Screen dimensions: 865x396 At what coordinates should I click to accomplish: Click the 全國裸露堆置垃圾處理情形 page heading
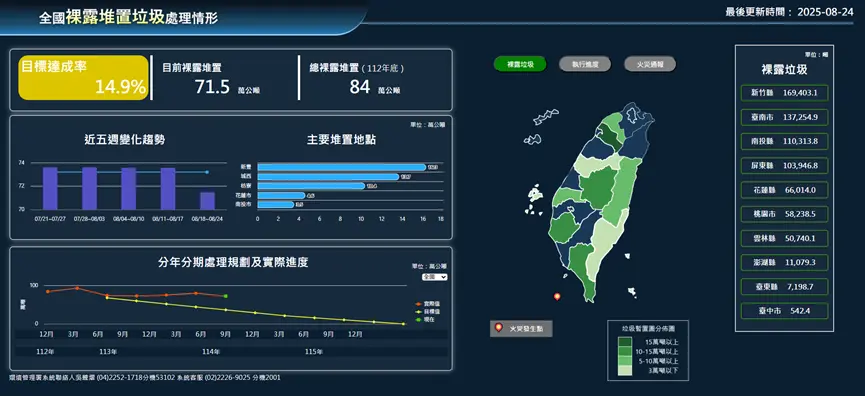pyautogui.click(x=129, y=17)
